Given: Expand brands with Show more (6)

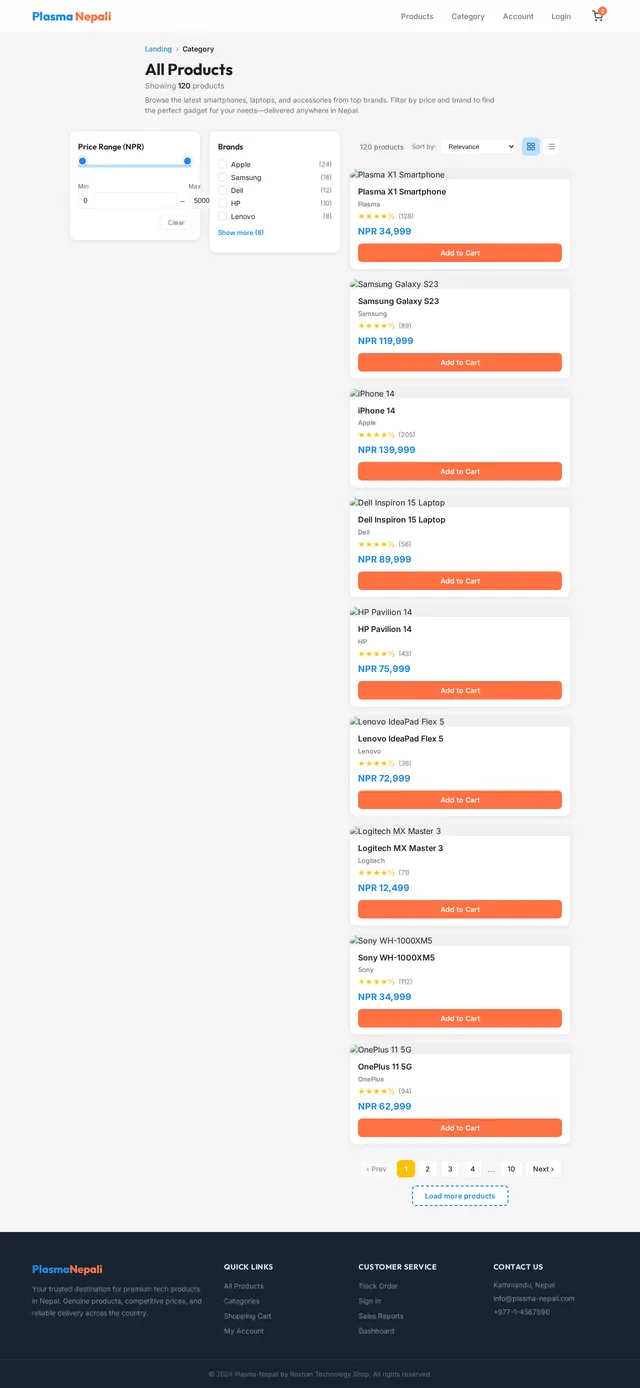Looking at the screenshot, I should [x=241, y=233].
